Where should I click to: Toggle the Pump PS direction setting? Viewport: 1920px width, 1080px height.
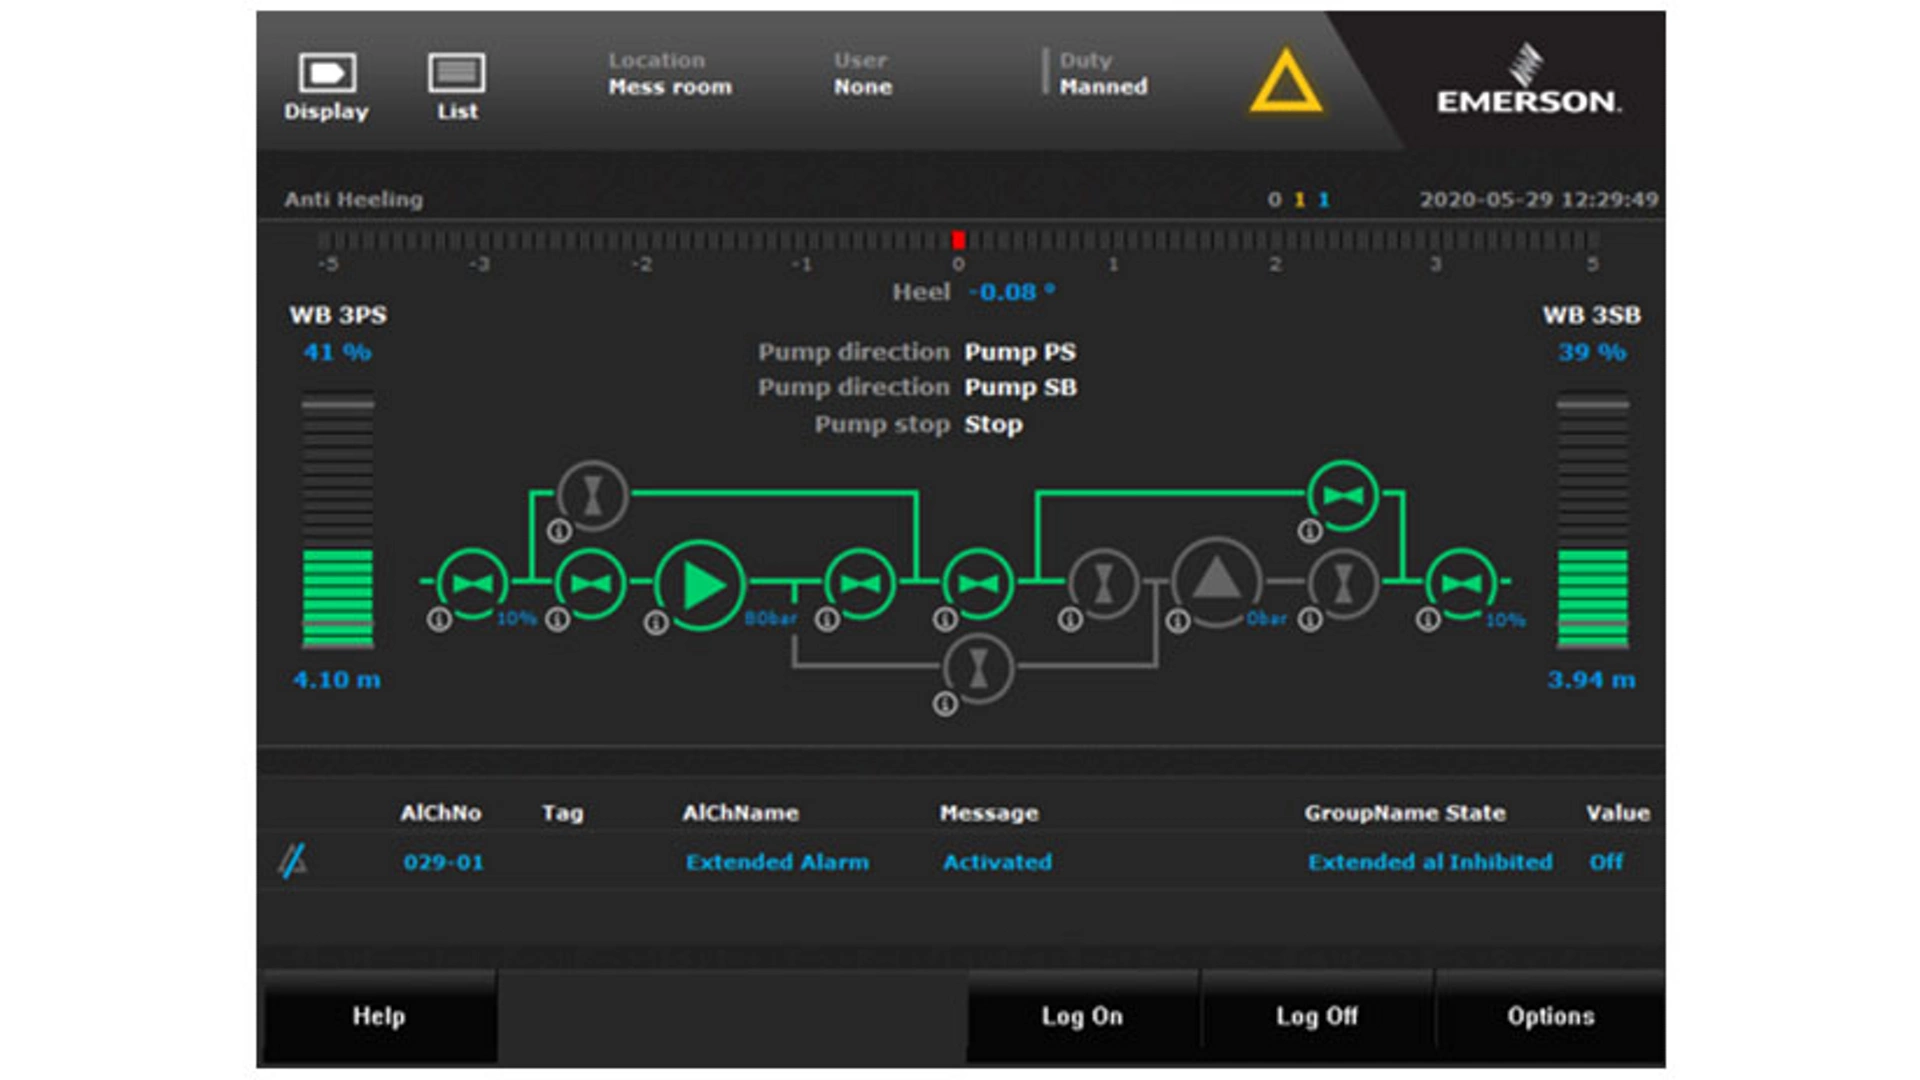point(1020,352)
